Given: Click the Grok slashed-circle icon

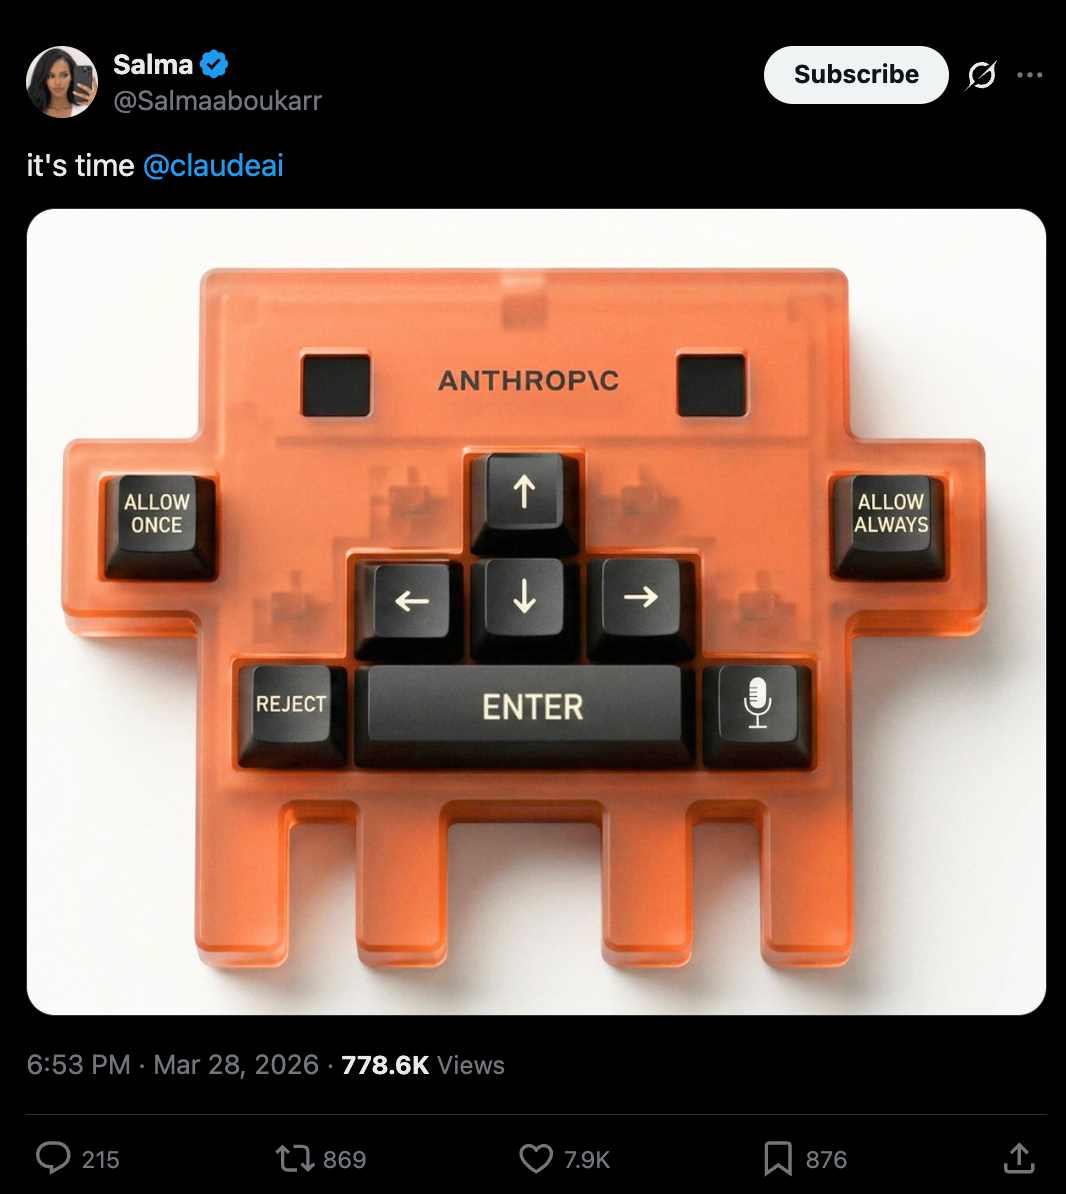Looking at the screenshot, I should coord(981,75).
